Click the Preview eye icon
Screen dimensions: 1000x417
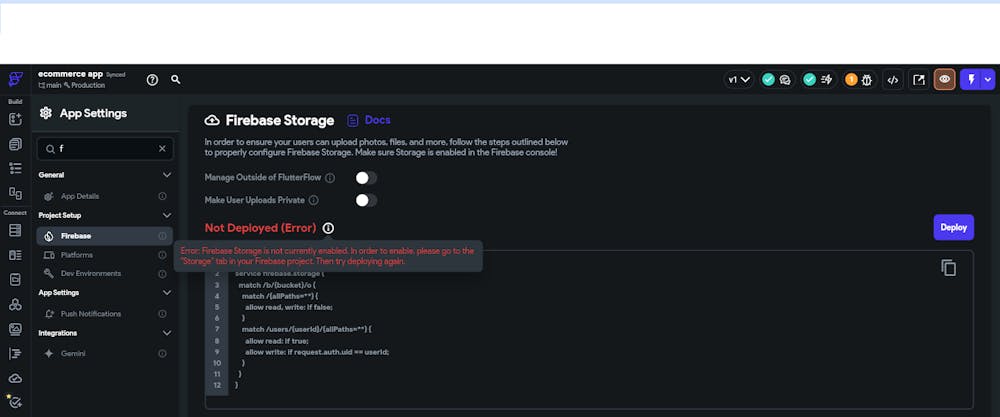coord(945,80)
